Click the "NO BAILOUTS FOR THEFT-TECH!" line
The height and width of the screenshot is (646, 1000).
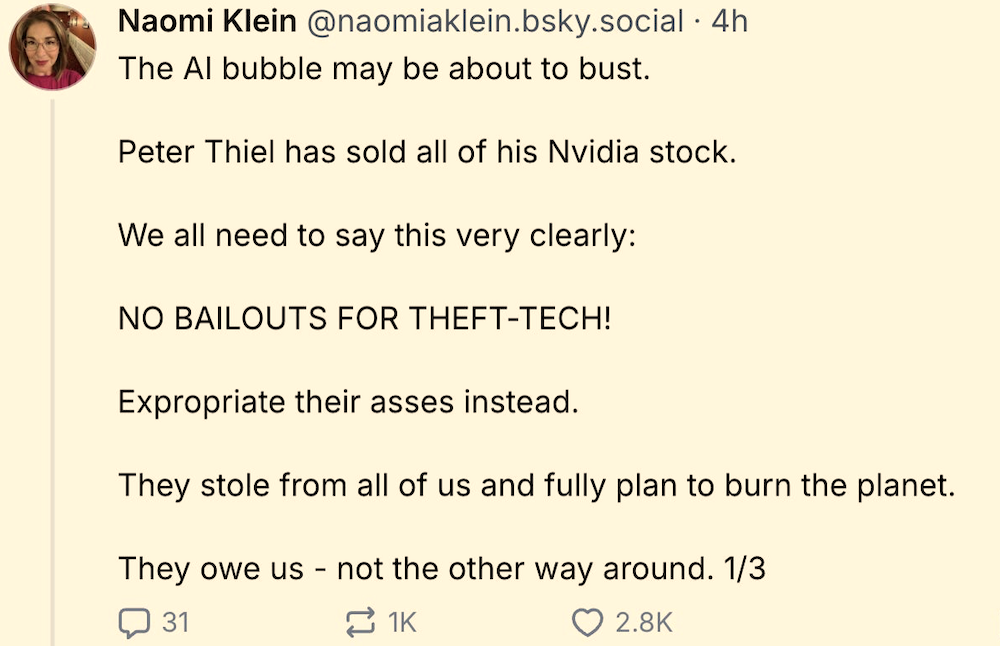(364, 320)
